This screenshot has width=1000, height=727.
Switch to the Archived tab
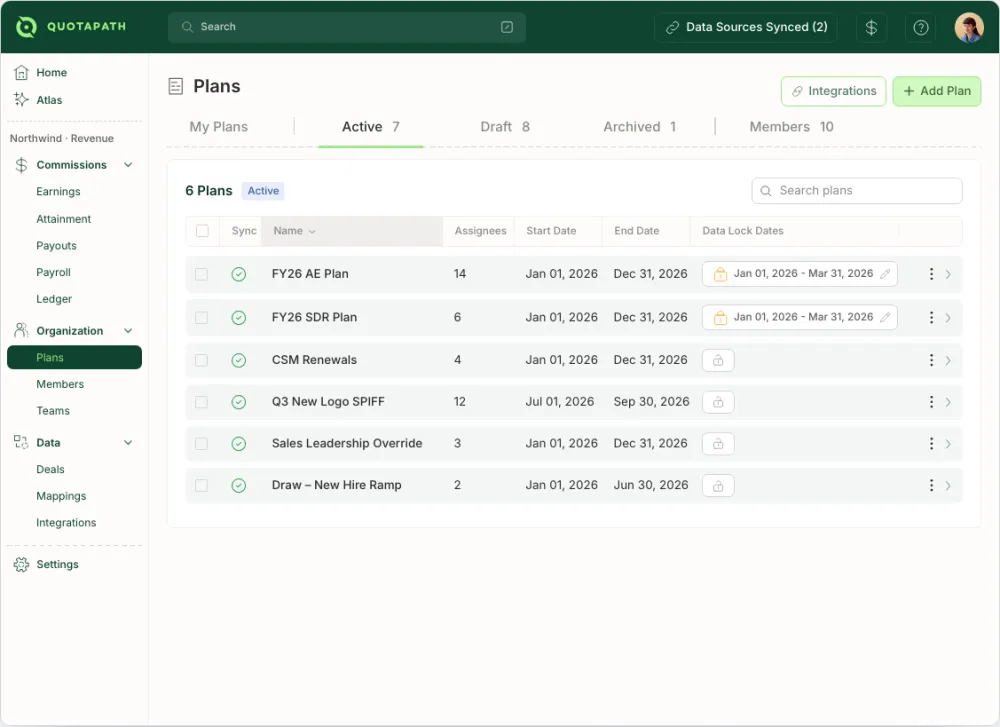[639, 127]
